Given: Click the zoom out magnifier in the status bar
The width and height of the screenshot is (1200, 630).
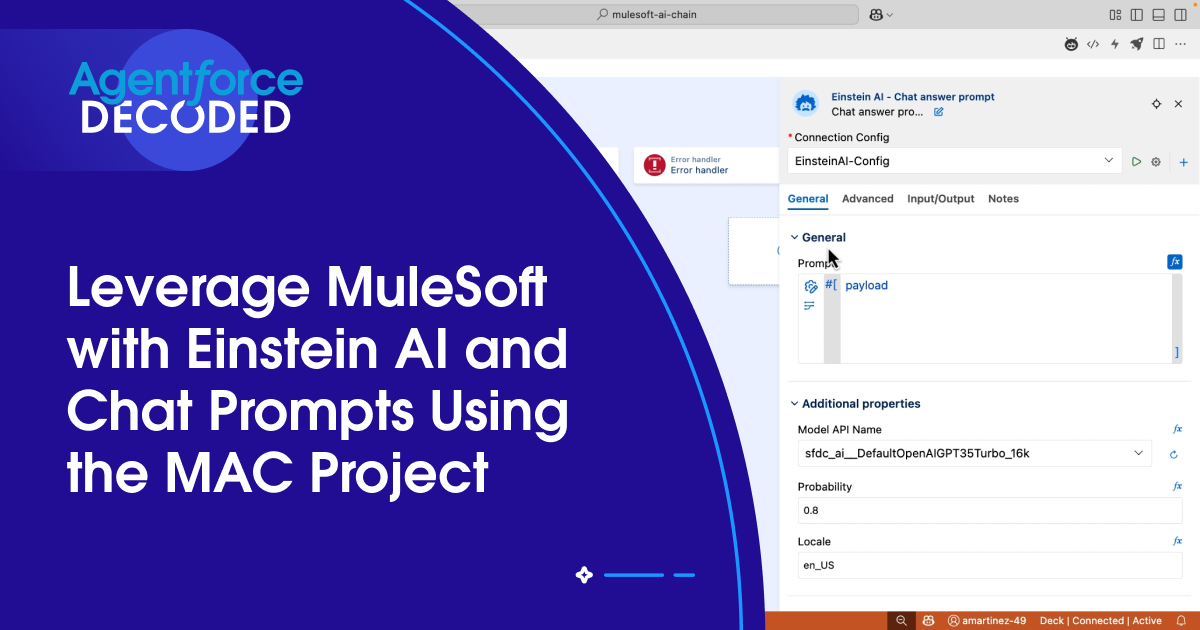Looking at the screenshot, I should 901,621.
